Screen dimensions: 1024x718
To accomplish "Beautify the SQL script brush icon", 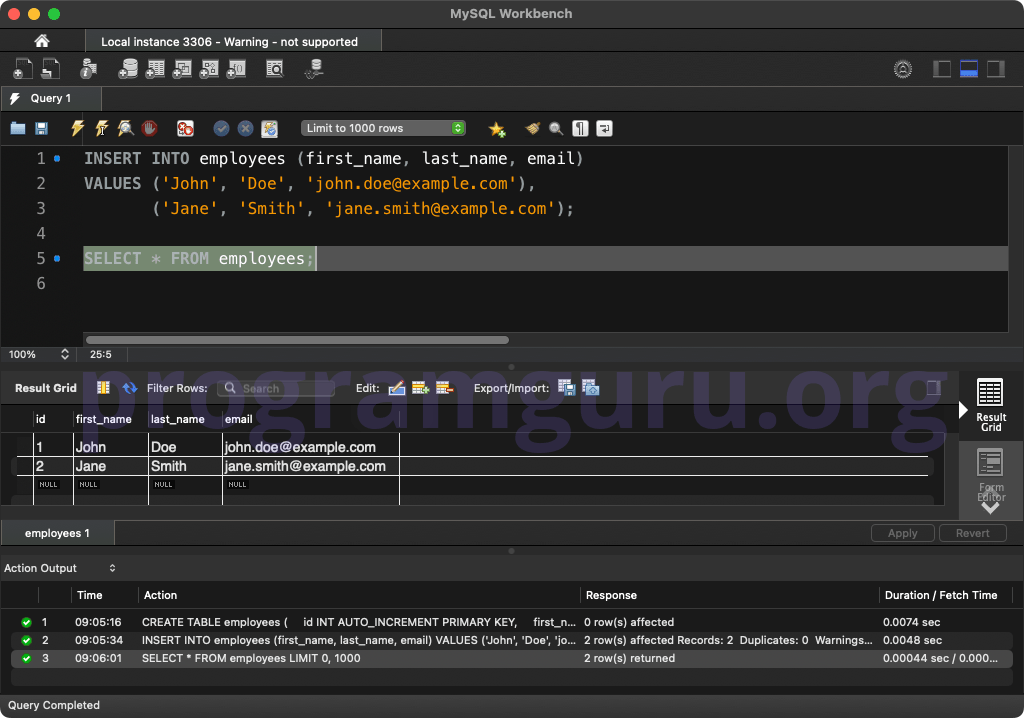I will 533,129.
